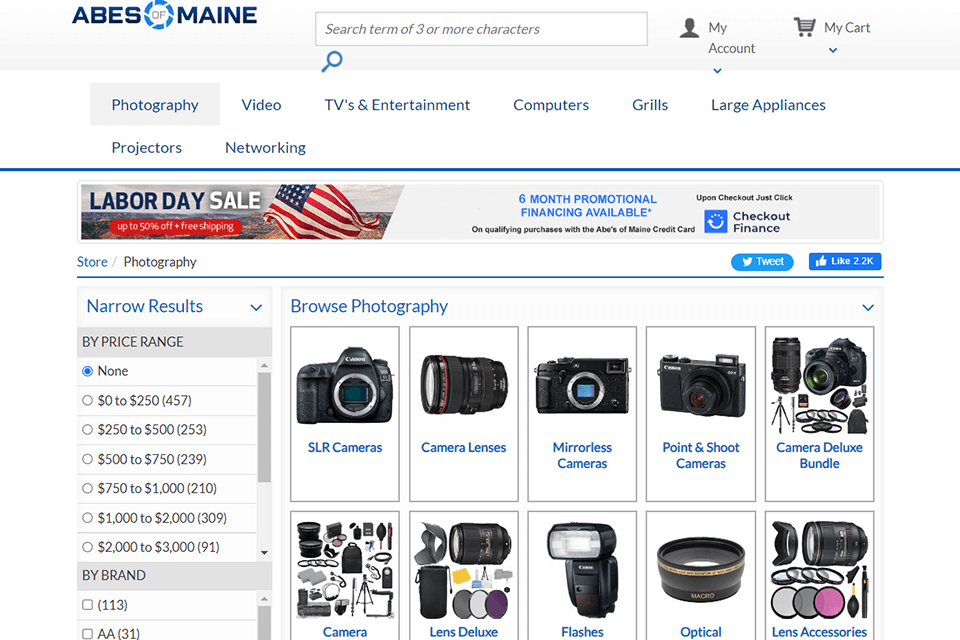
Task: Open the Projectors menu
Action: (147, 148)
